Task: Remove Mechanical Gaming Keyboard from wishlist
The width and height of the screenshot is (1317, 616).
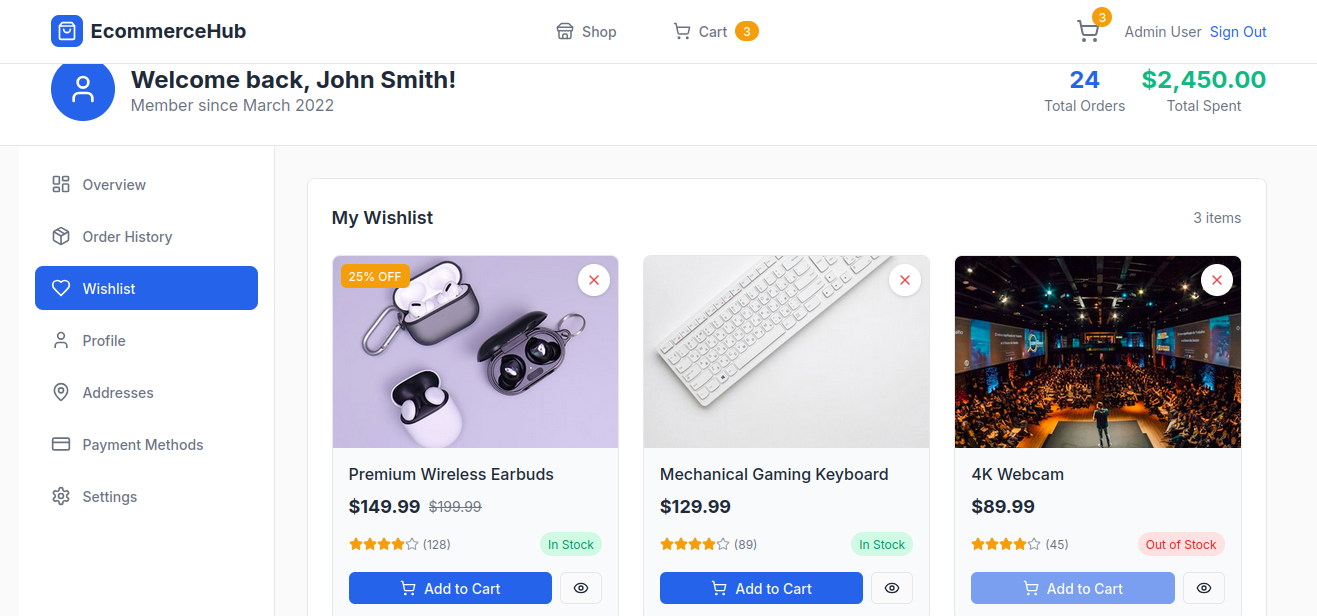Action: pyautogui.click(x=905, y=280)
